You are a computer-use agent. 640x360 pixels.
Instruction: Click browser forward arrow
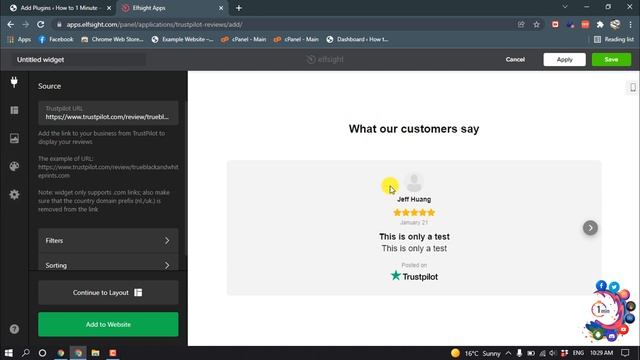(25, 24)
